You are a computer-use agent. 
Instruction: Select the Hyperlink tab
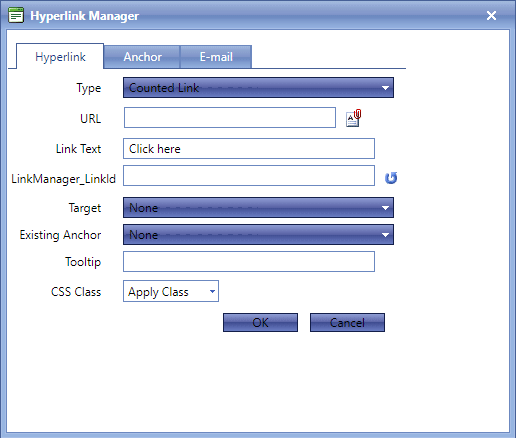tap(60, 57)
